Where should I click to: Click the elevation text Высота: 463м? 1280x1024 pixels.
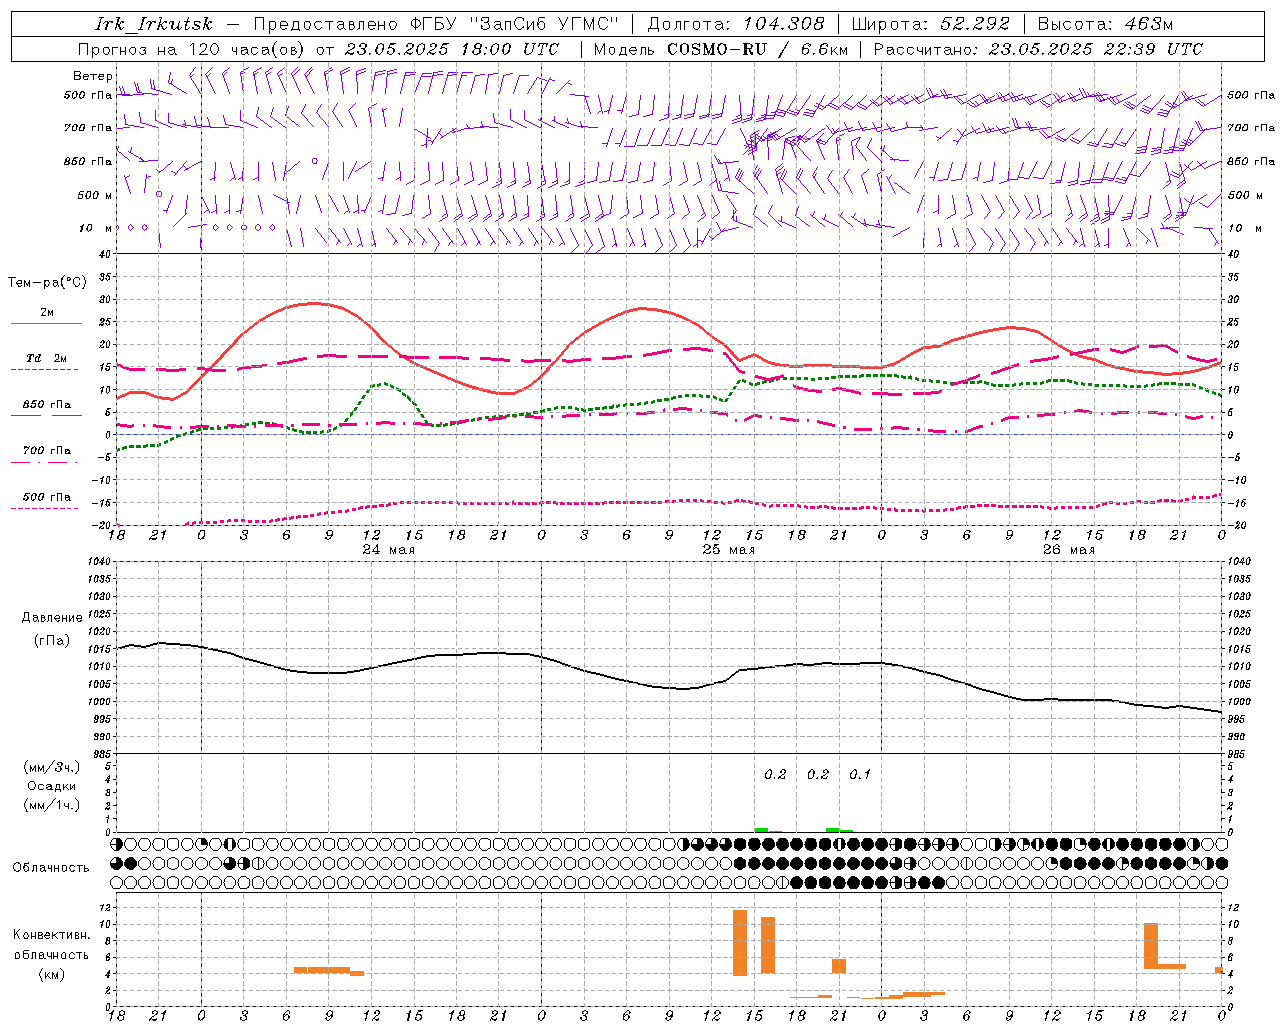click(1105, 24)
